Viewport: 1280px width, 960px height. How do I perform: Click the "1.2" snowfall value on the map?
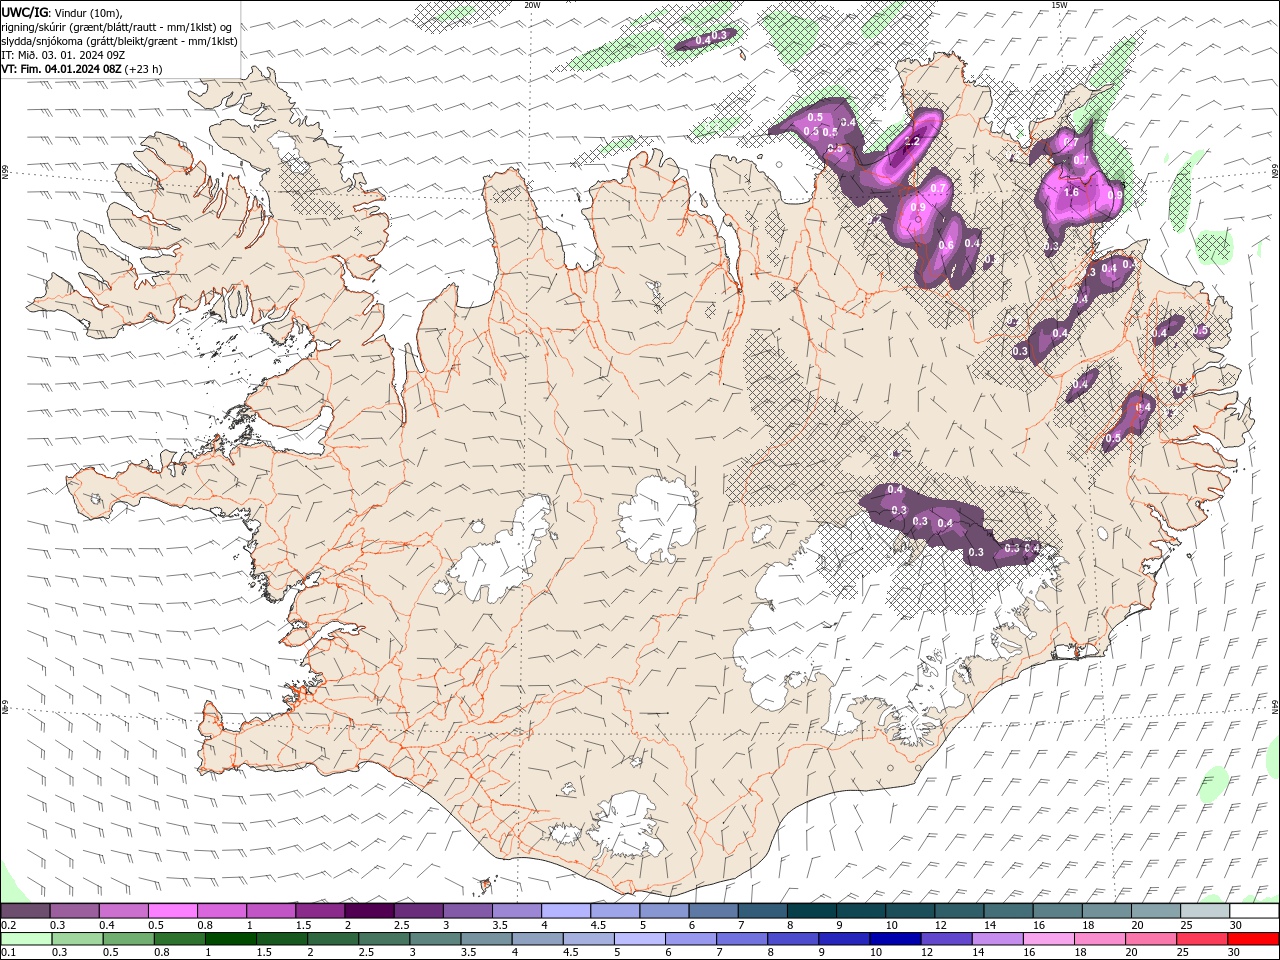pyautogui.click(x=912, y=142)
